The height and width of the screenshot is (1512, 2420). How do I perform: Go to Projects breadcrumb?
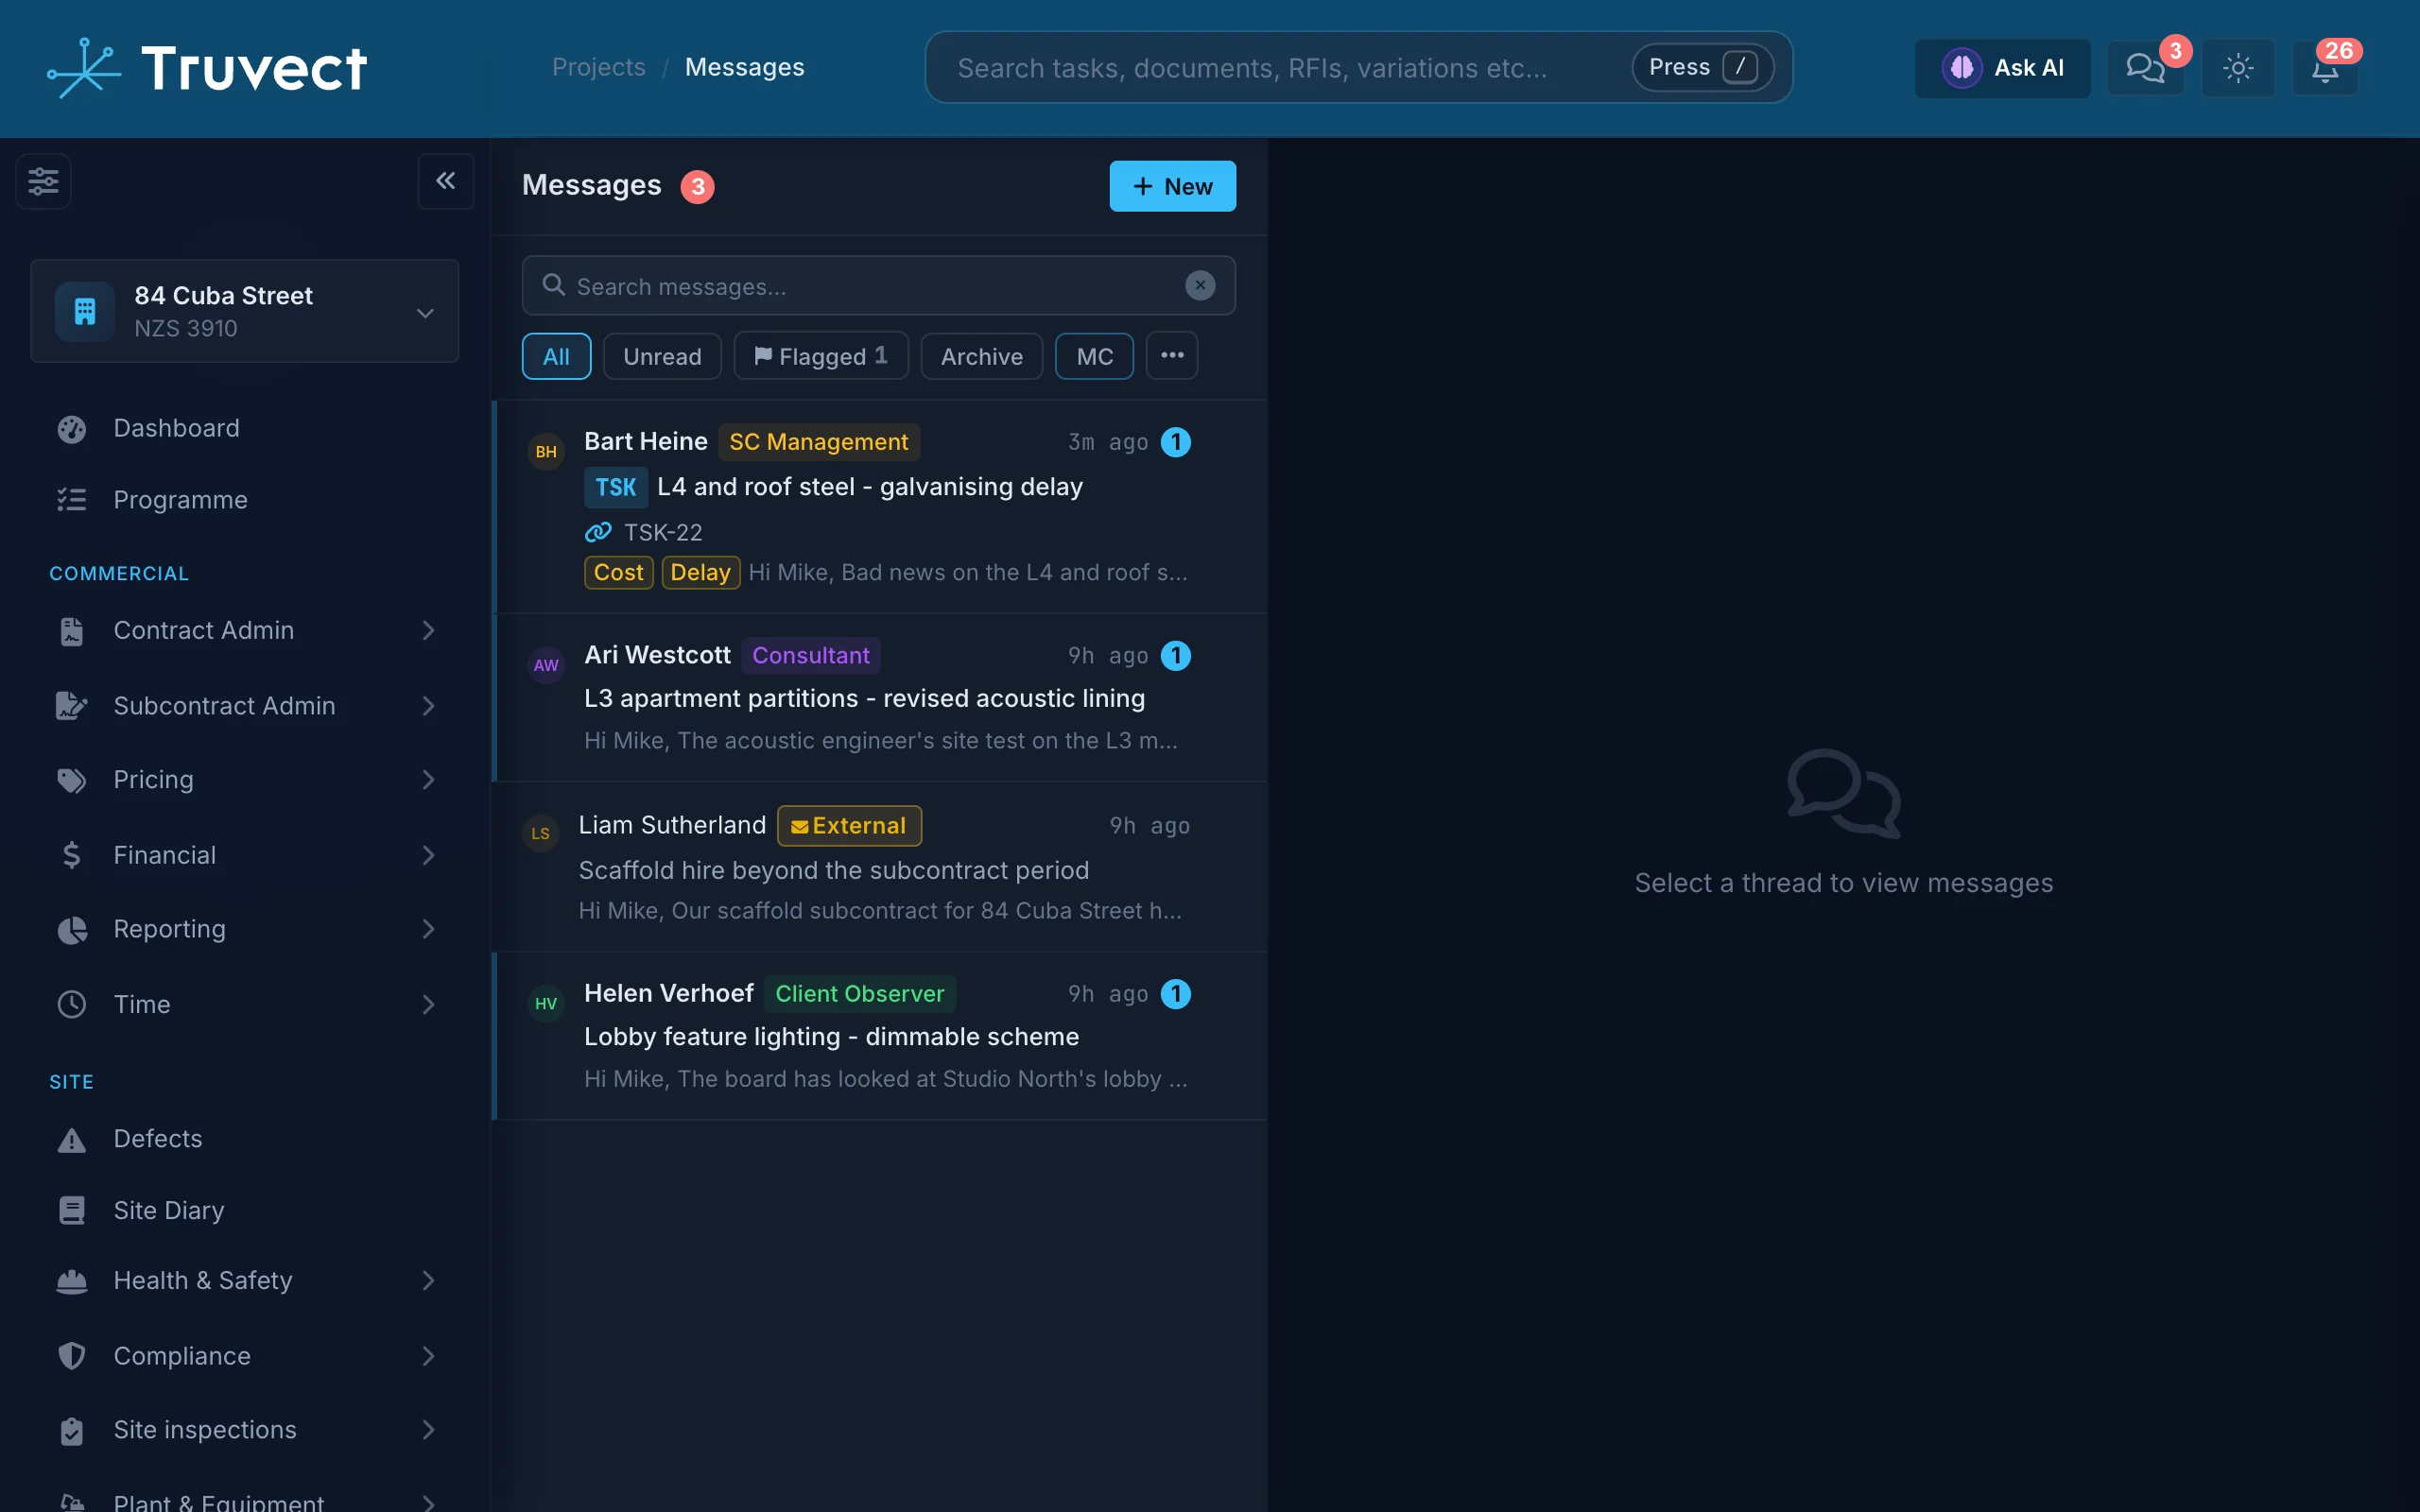tap(598, 67)
